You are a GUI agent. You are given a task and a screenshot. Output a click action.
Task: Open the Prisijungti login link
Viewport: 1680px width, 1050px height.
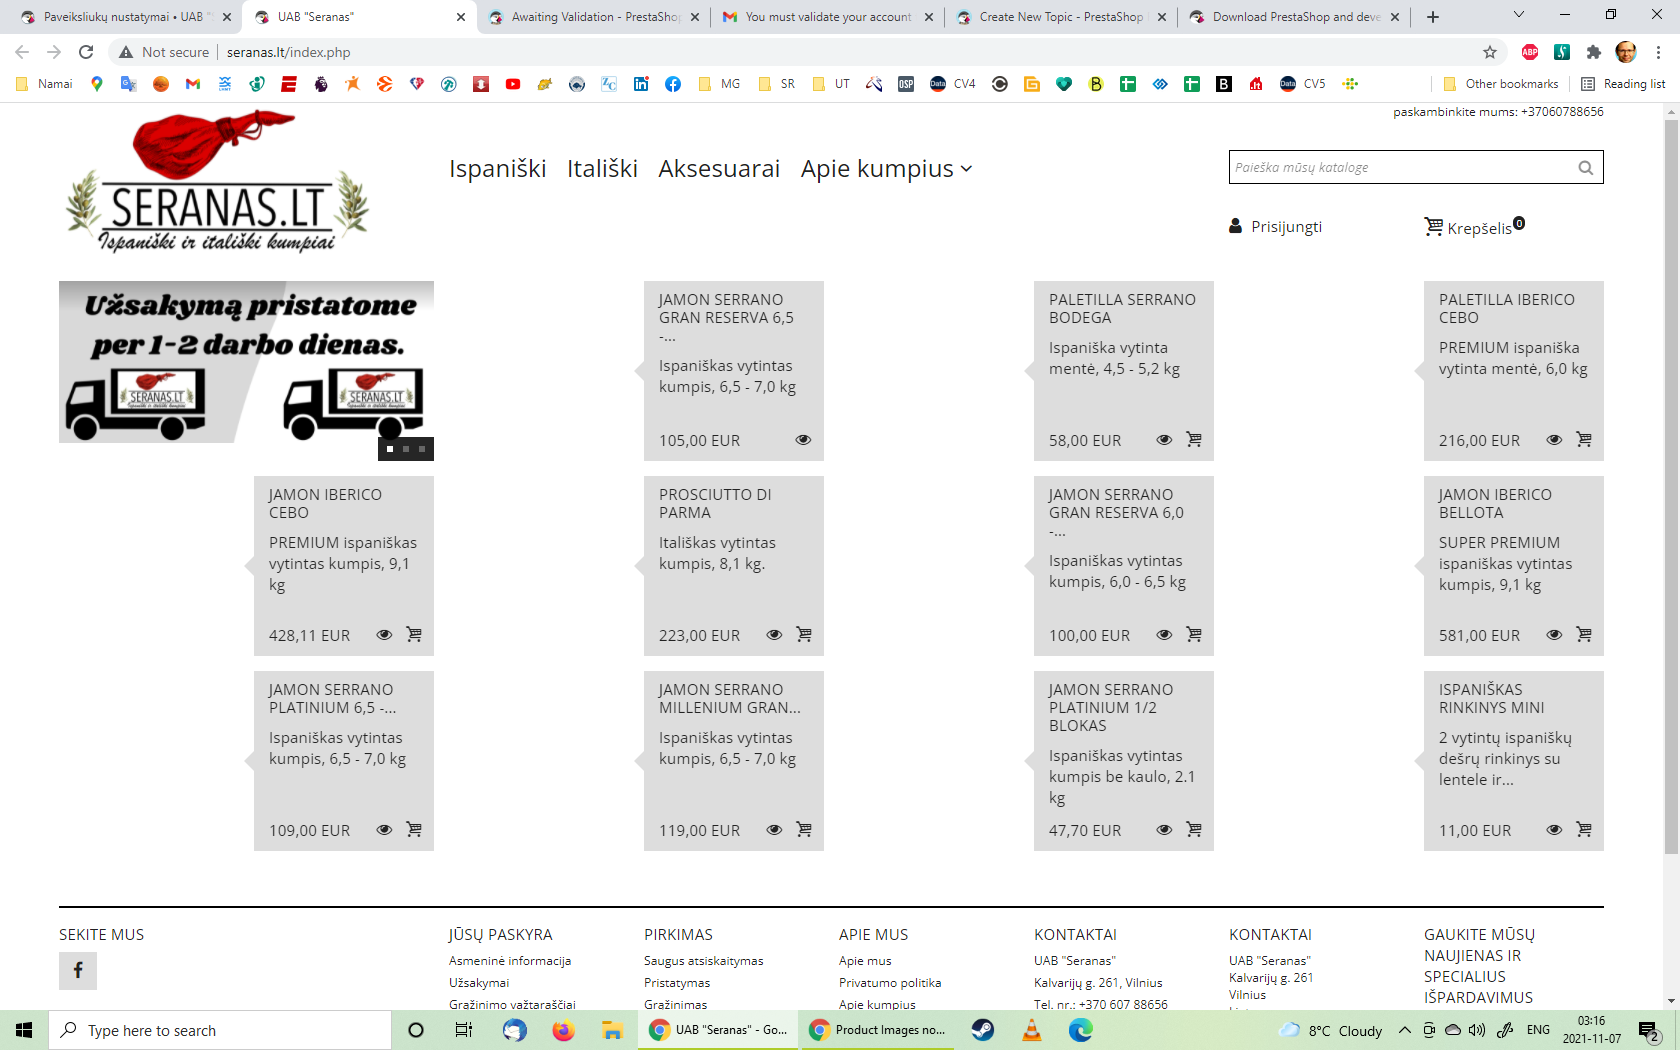(1286, 227)
